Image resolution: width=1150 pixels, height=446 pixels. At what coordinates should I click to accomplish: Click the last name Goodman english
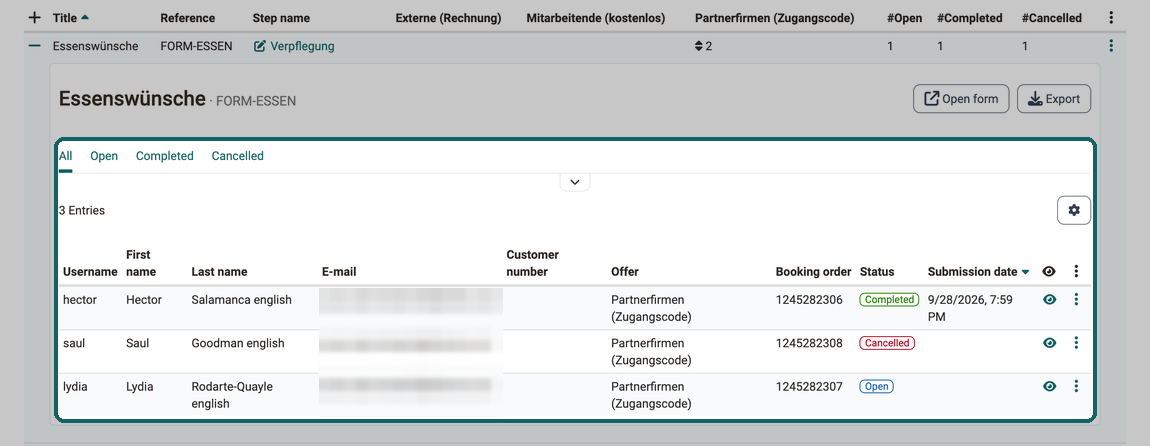[238, 343]
